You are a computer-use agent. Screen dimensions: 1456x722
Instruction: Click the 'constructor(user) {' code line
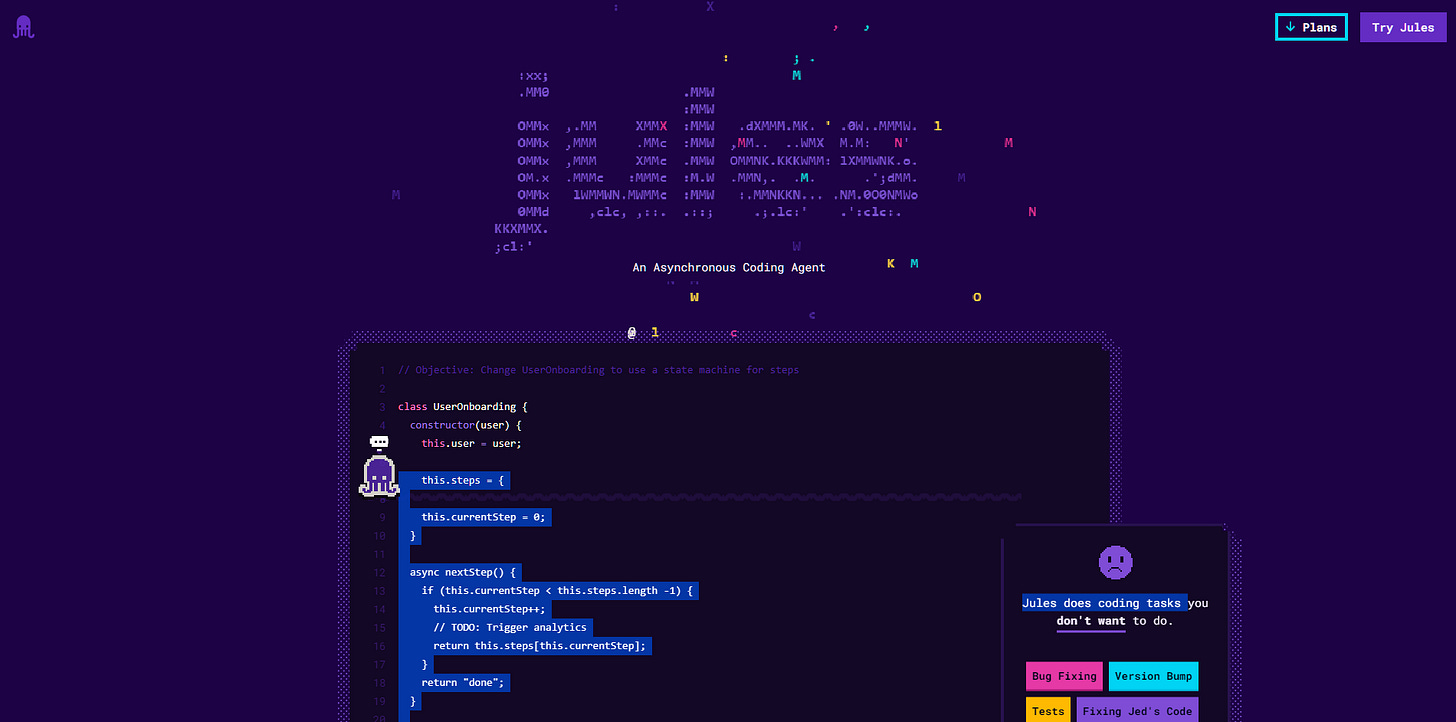pyautogui.click(x=468, y=425)
